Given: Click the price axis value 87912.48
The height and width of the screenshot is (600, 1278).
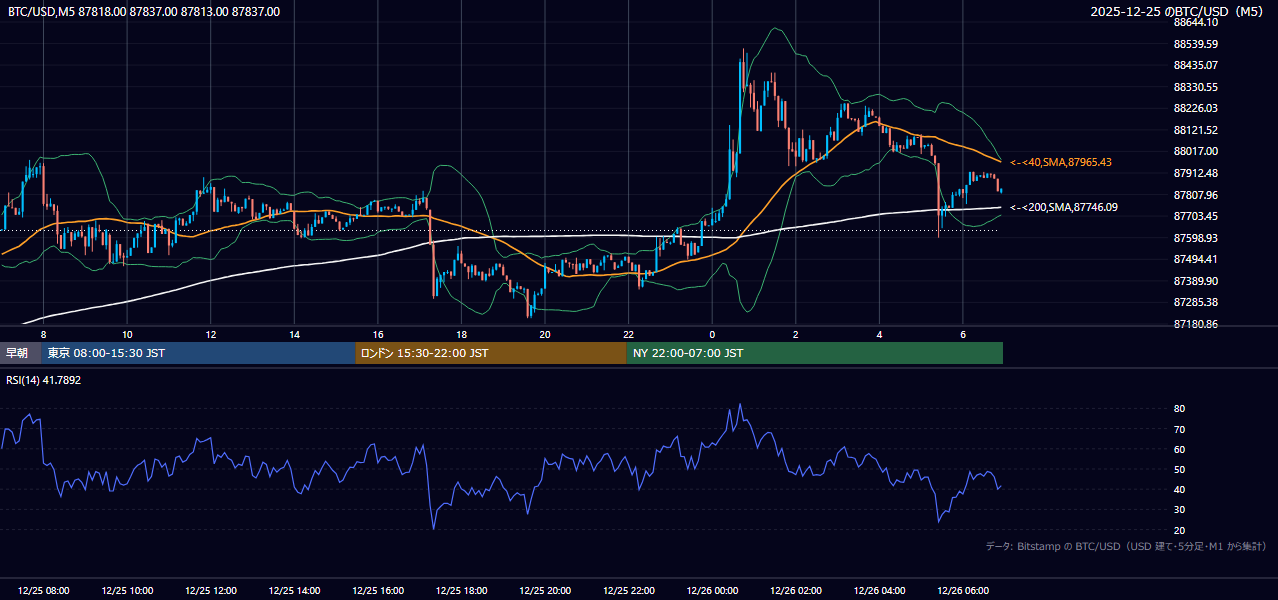Looking at the screenshot, I should coord(1196,173).
